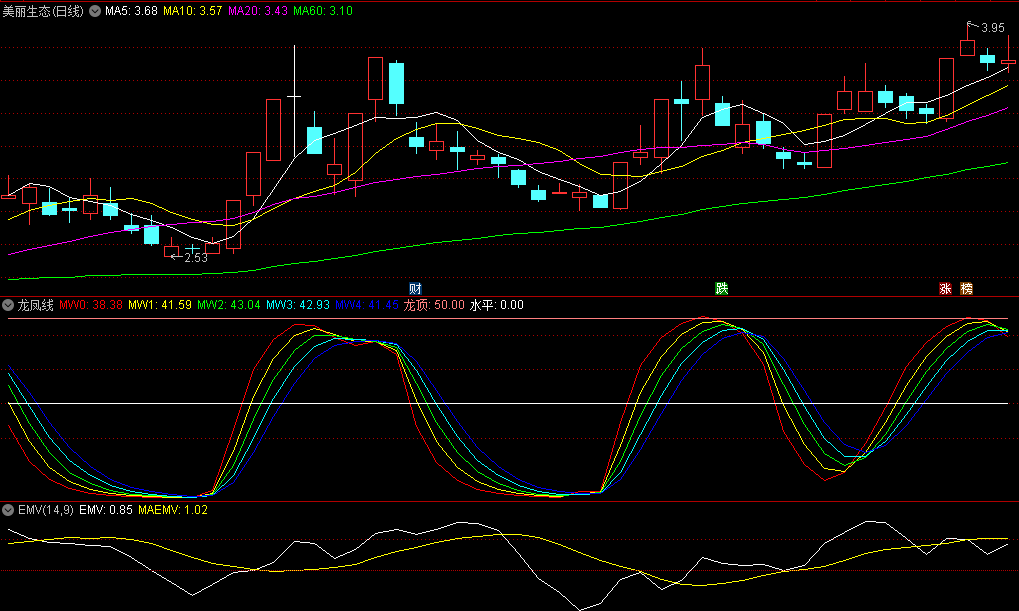Select the MA60: 3.10 label
Image resolution: width=1019 pixels, height=611 pixels.
[323, 11]
